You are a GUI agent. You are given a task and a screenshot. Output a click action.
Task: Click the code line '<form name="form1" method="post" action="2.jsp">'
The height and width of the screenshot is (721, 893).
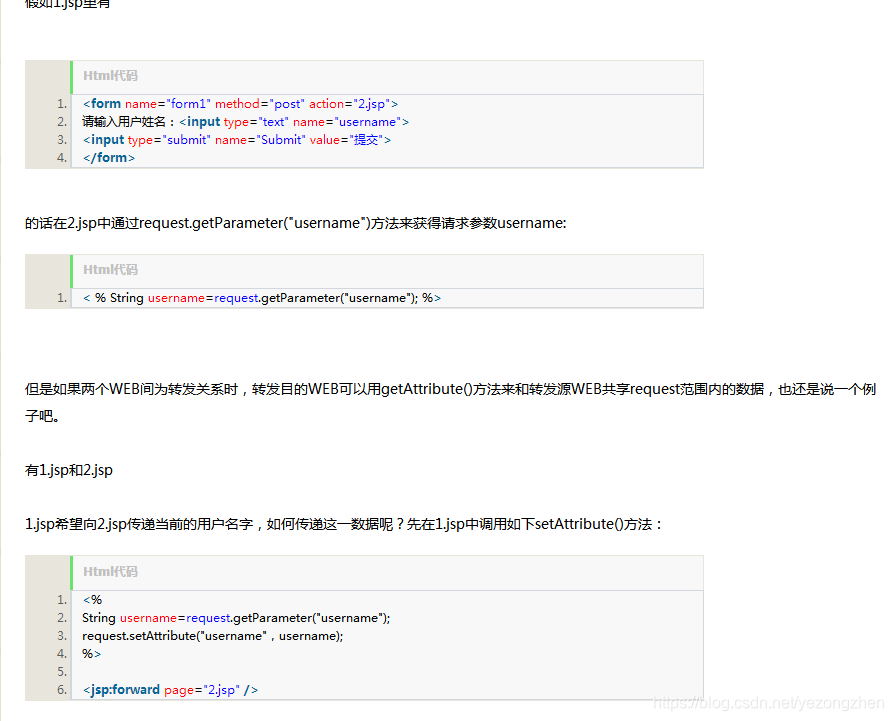[240, 104]
